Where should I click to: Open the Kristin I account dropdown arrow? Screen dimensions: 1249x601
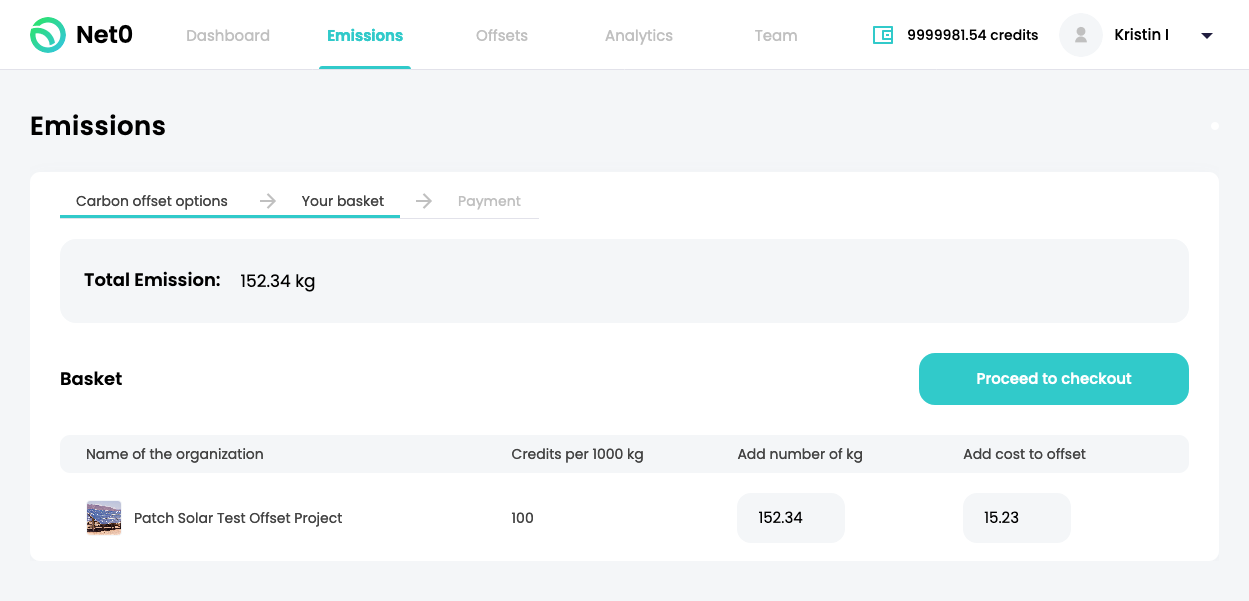tap(1207, 36)
